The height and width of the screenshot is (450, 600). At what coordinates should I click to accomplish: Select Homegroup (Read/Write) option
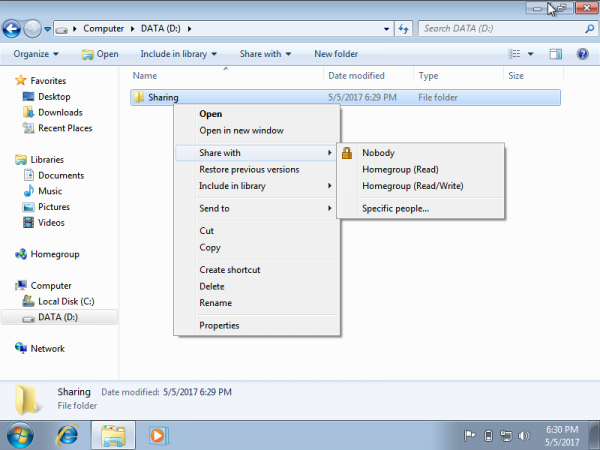421,186
